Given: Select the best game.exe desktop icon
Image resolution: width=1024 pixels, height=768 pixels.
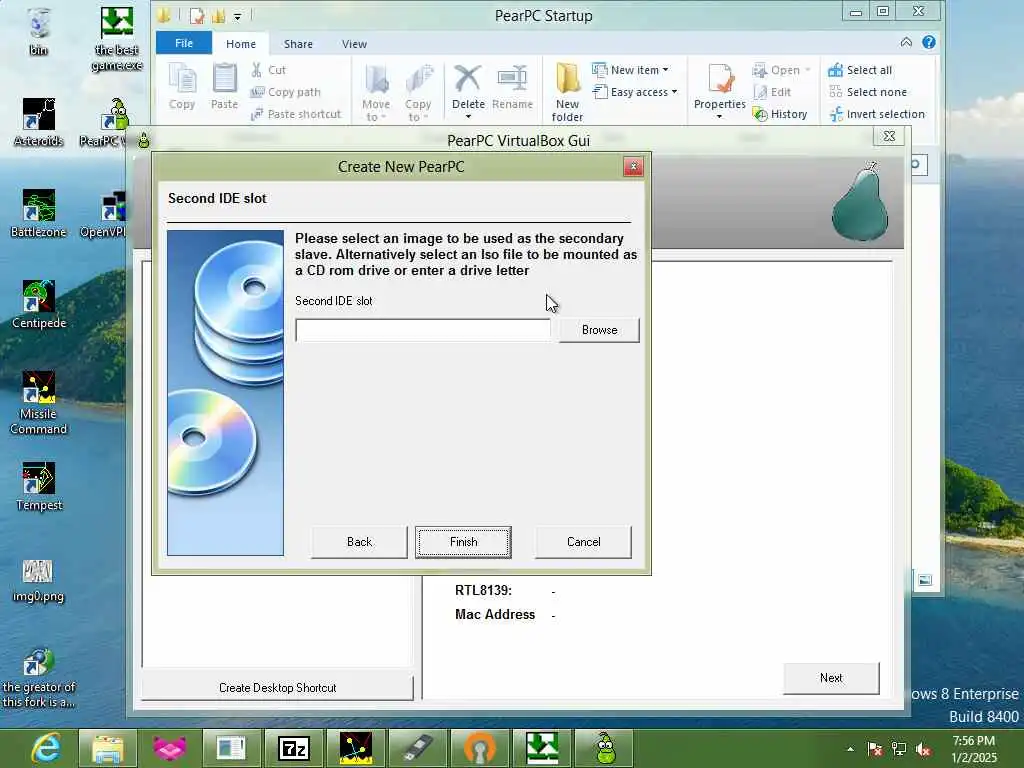Looking at the screenshot, I should point(117,39).
